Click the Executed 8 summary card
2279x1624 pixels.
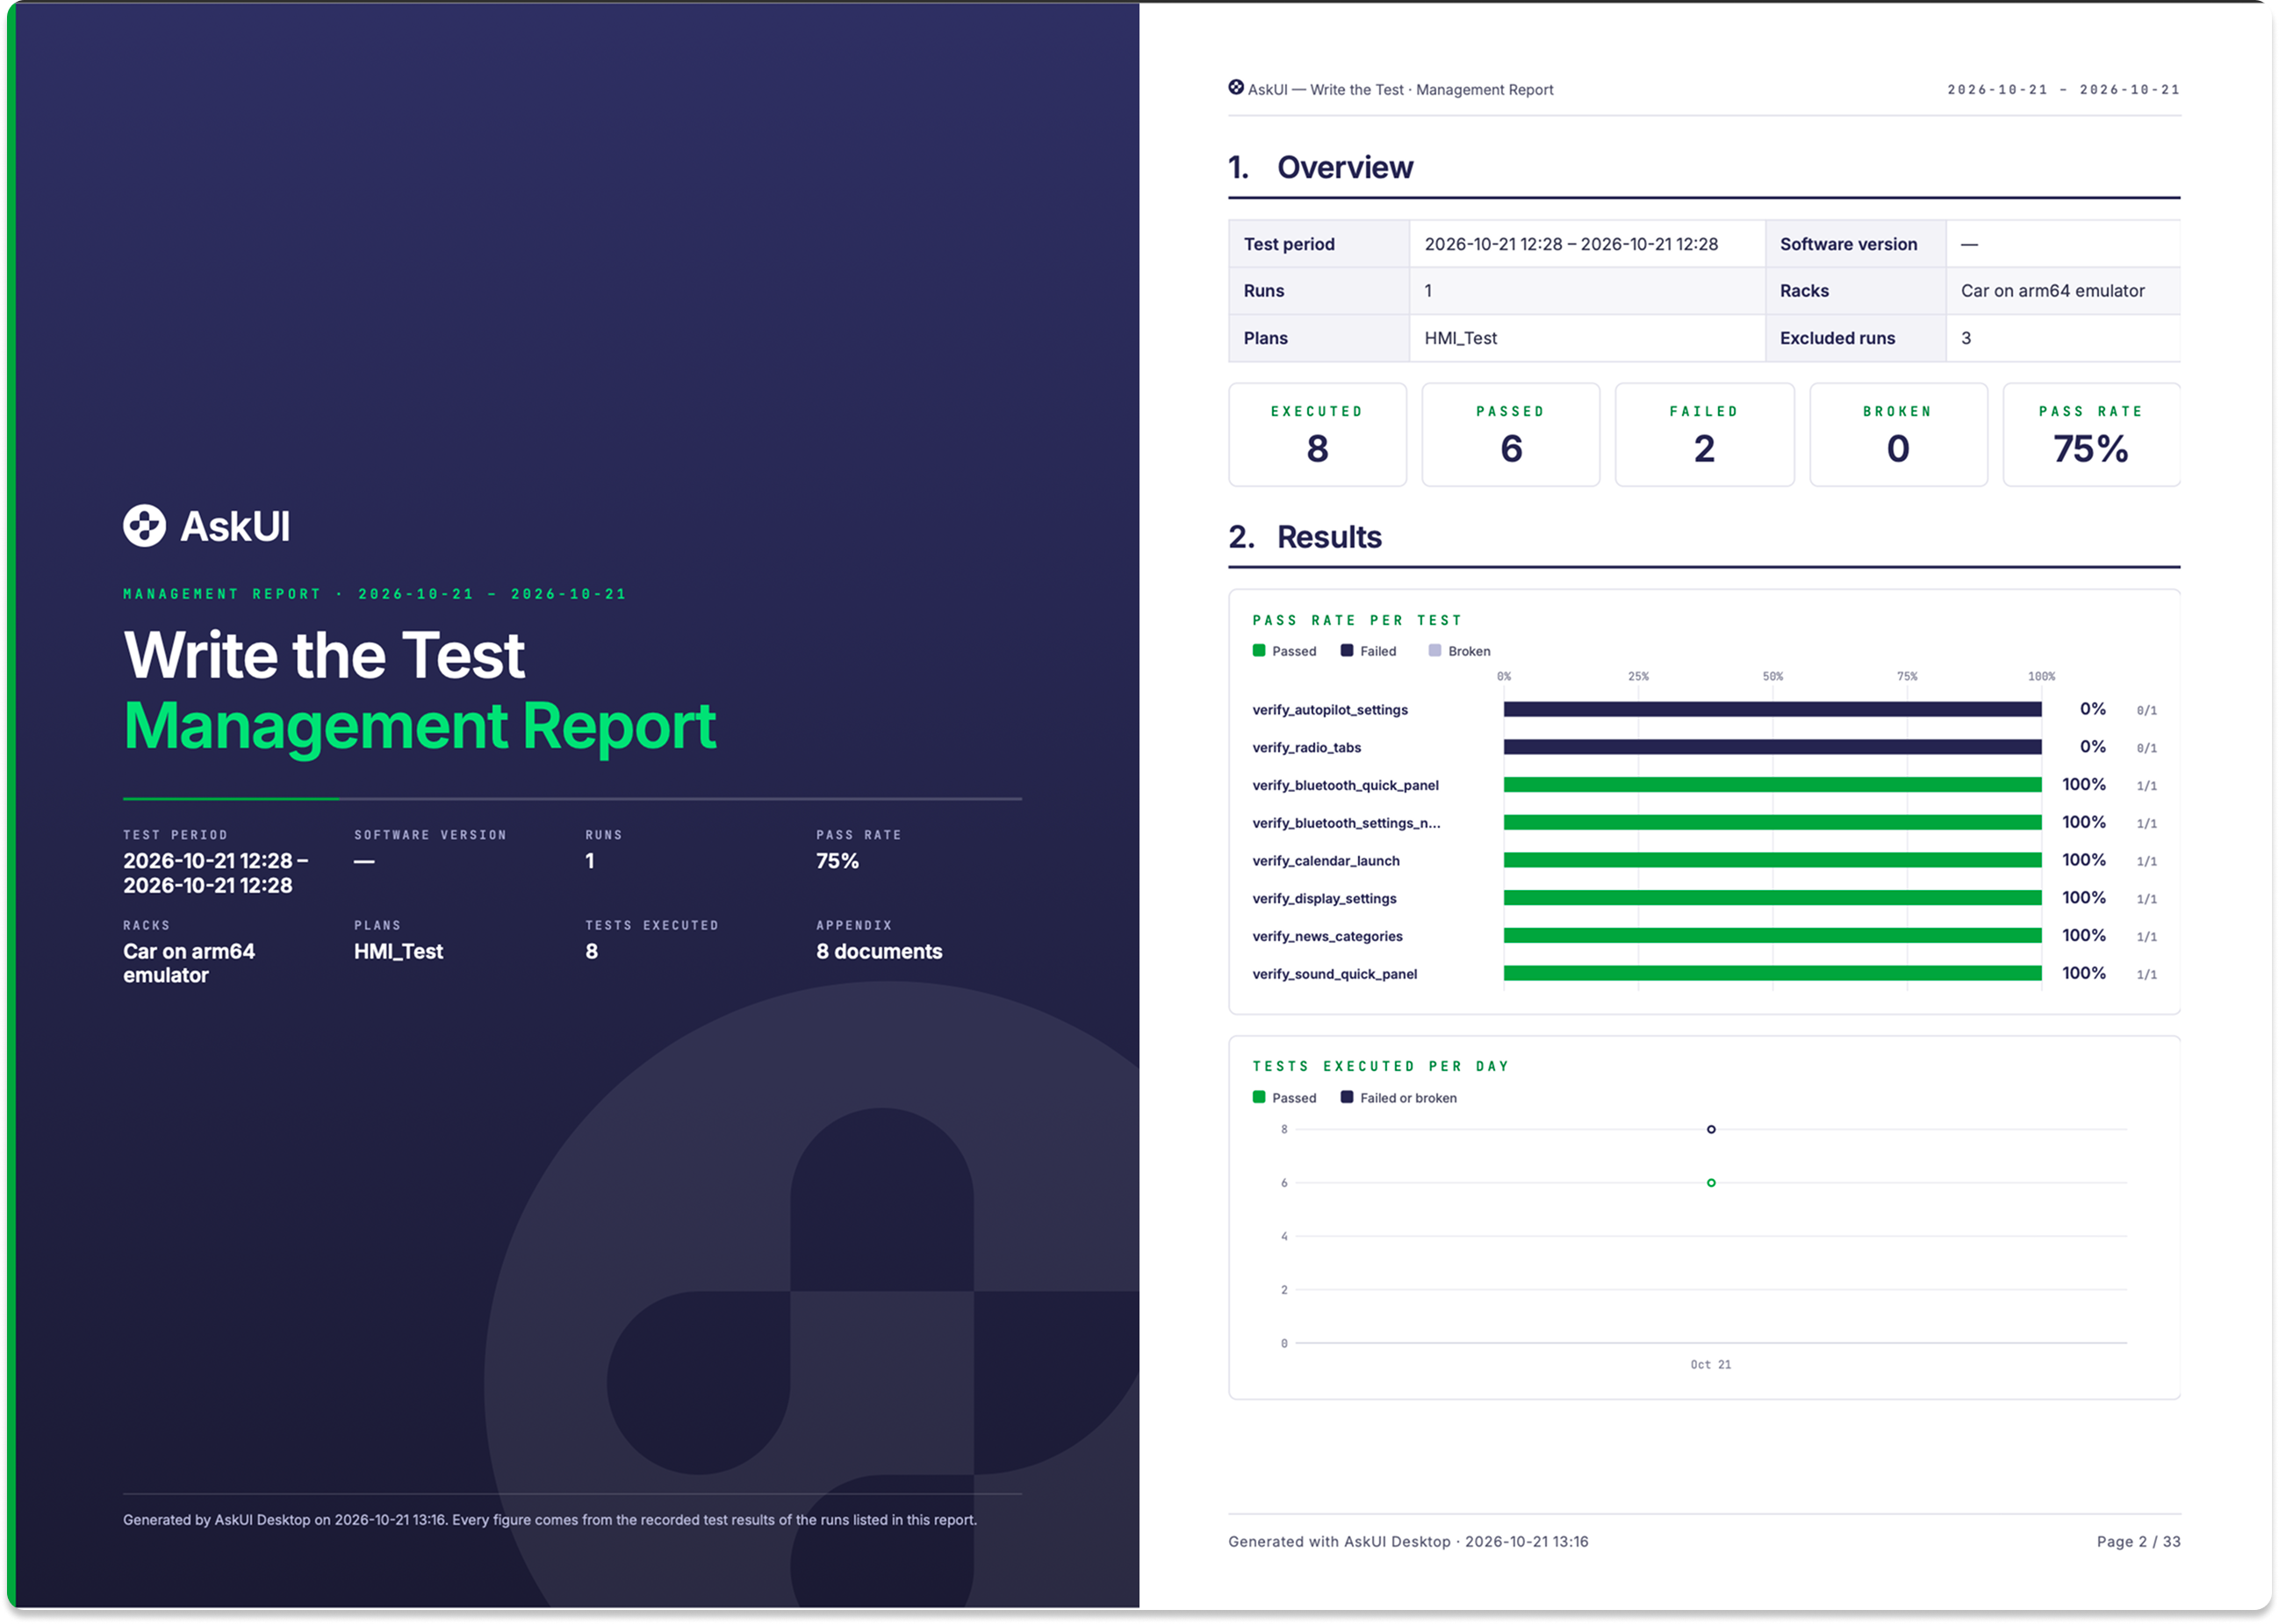[x=1317, y=435]
